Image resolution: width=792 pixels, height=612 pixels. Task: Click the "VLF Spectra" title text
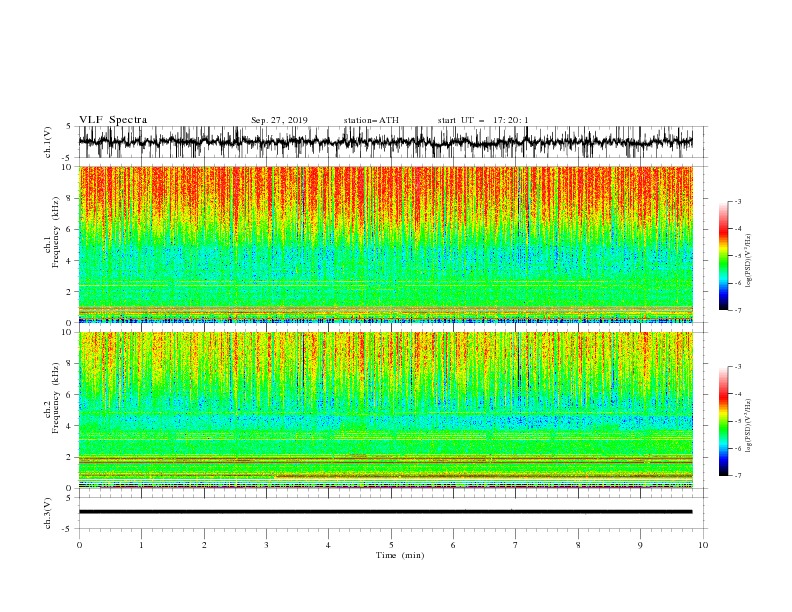(x=113, y=120)
